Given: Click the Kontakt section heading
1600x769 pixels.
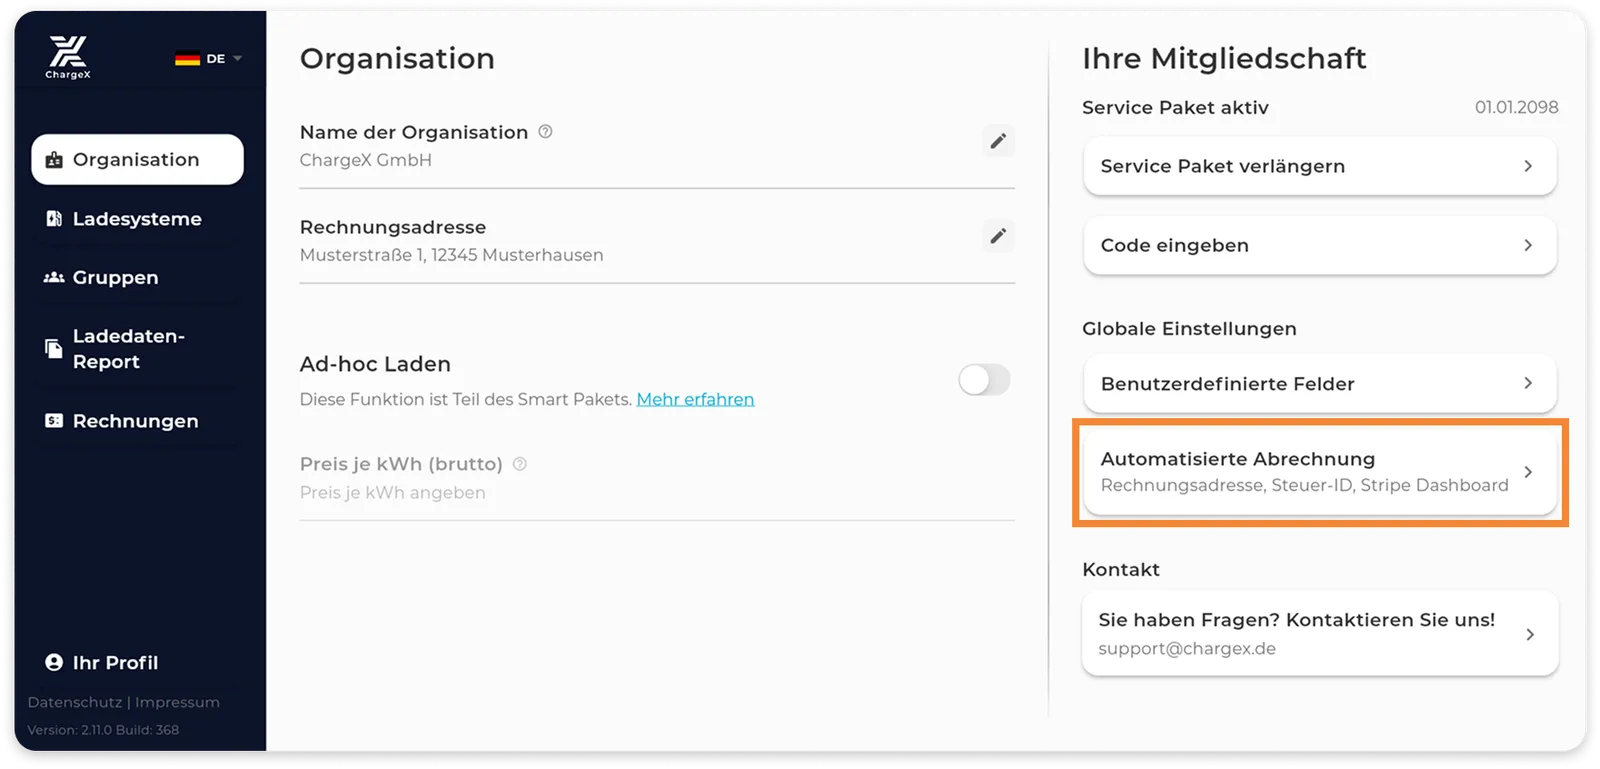Looking at the screenshot, I should 1121,569.
